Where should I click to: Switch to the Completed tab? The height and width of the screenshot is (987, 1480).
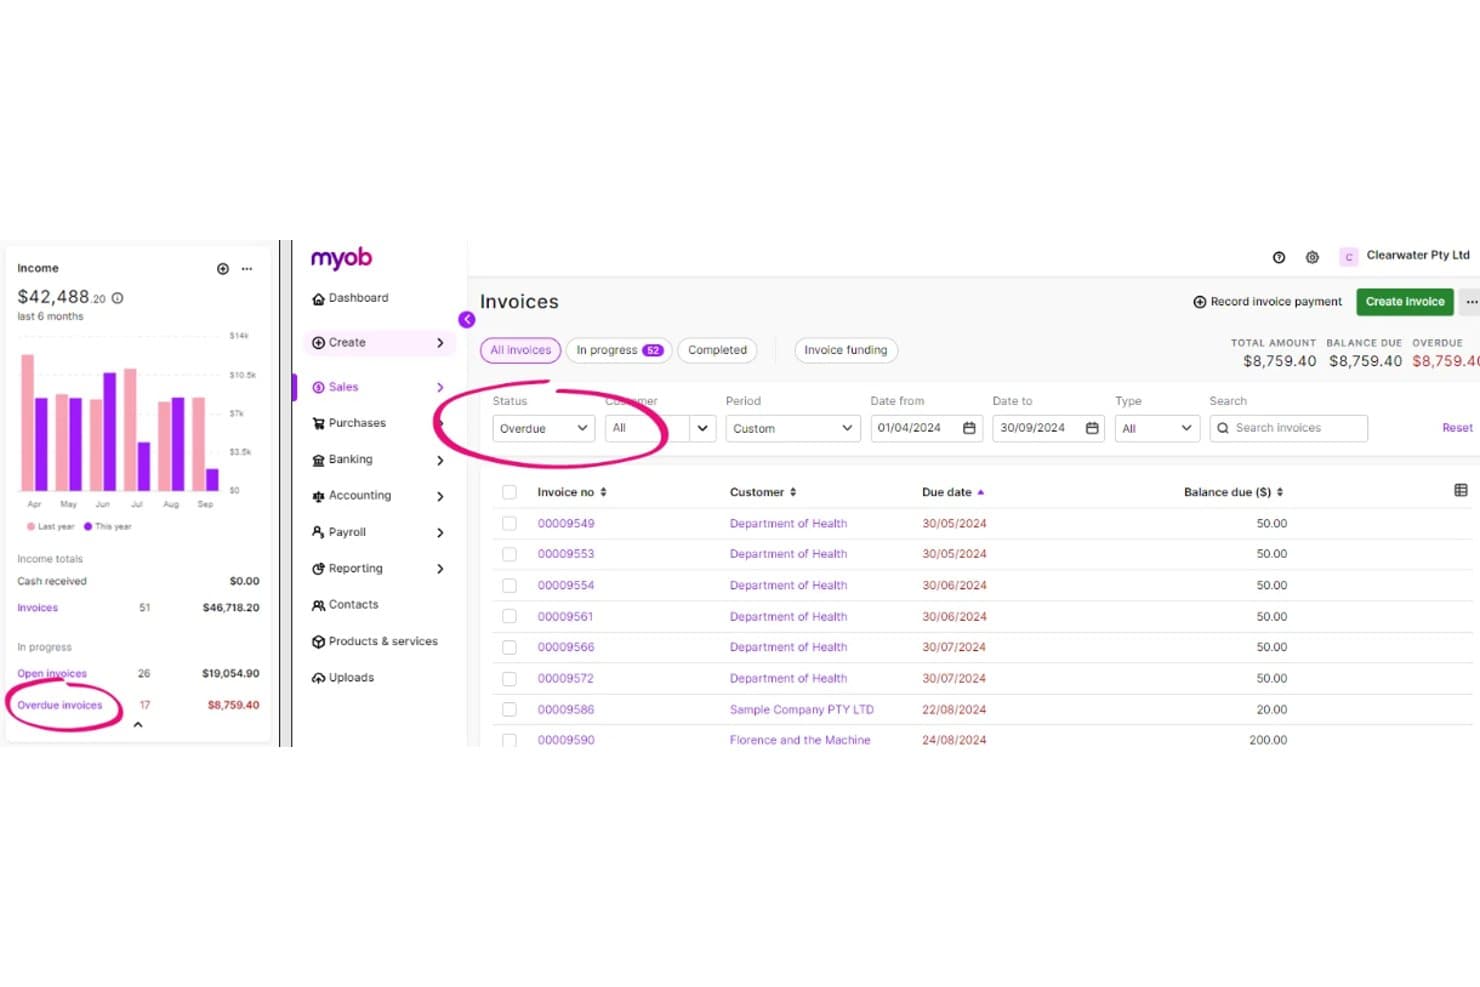[717, 350]
